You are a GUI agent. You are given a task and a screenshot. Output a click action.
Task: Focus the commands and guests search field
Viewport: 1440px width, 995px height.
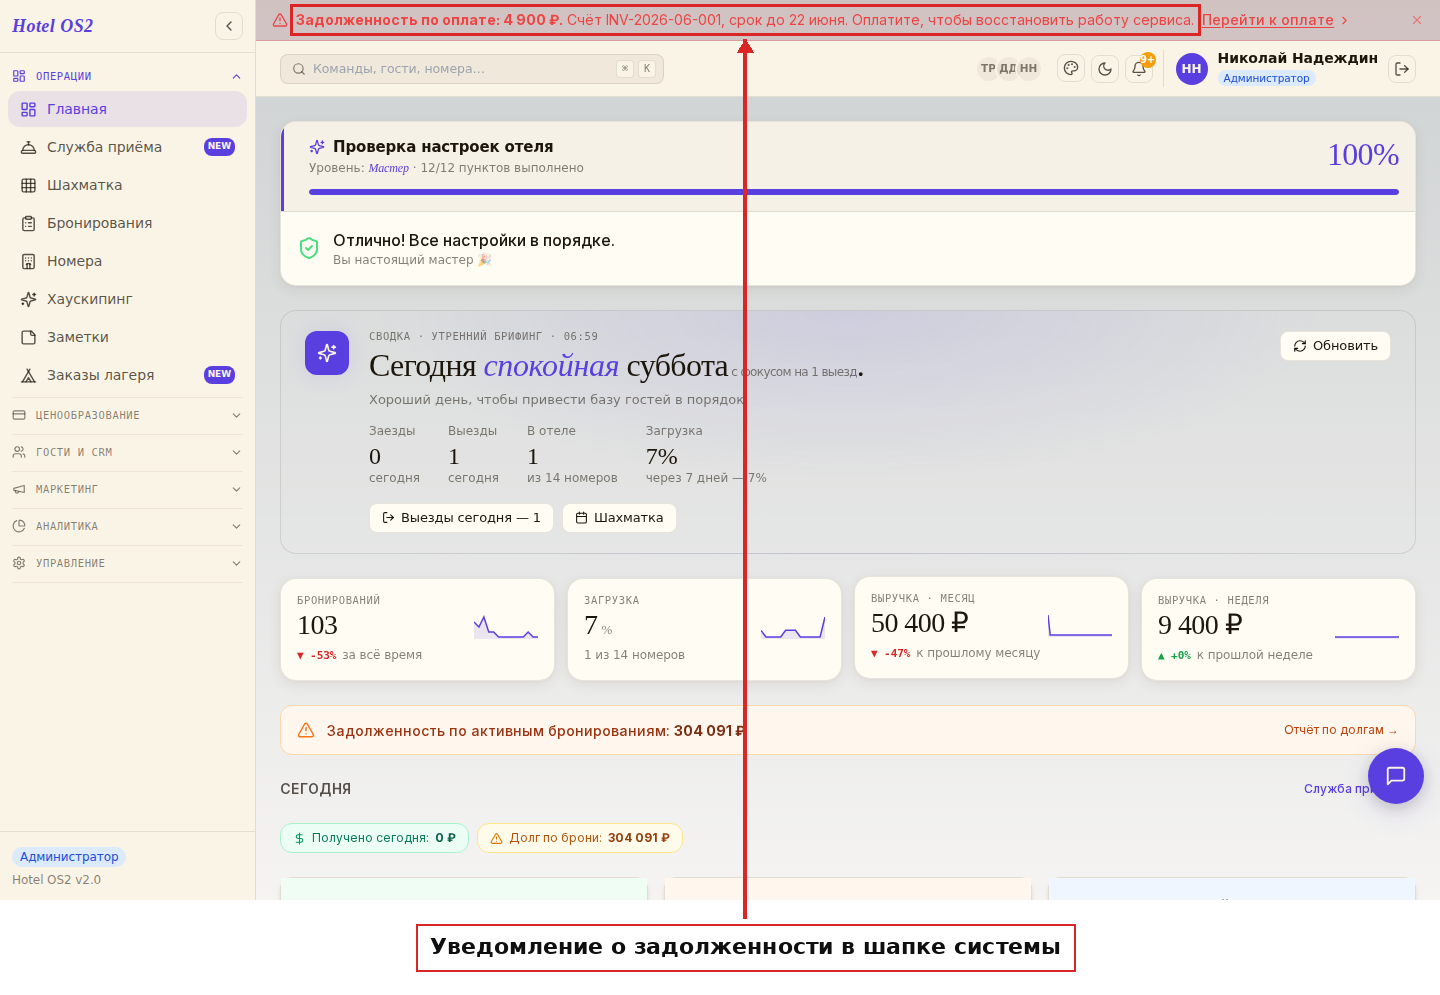click(x=472, y=69)
